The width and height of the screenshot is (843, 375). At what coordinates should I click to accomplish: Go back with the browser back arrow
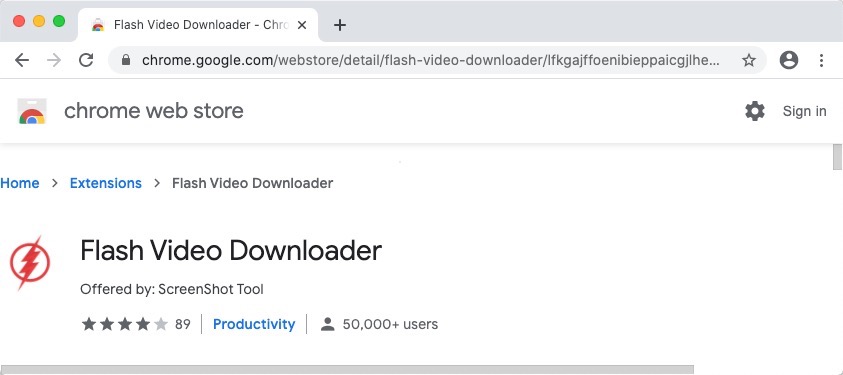click(x=22, y=60)
